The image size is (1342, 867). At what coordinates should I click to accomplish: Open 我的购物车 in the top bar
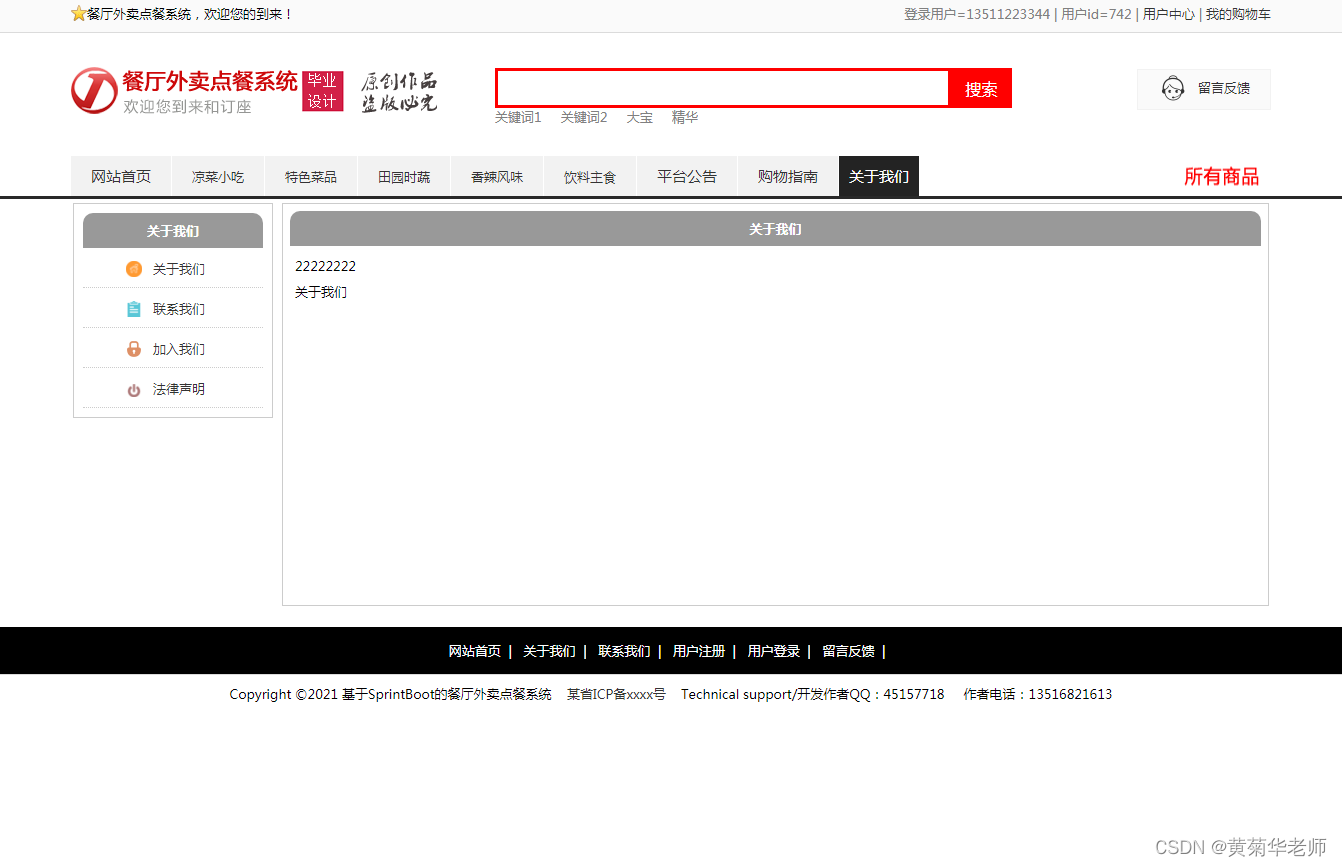click(1238, 14)
